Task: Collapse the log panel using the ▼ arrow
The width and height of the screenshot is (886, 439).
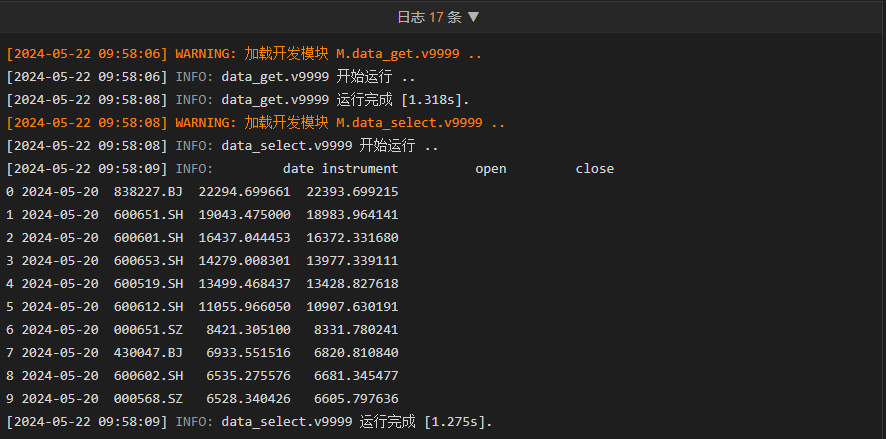Action: click(473, 17)
